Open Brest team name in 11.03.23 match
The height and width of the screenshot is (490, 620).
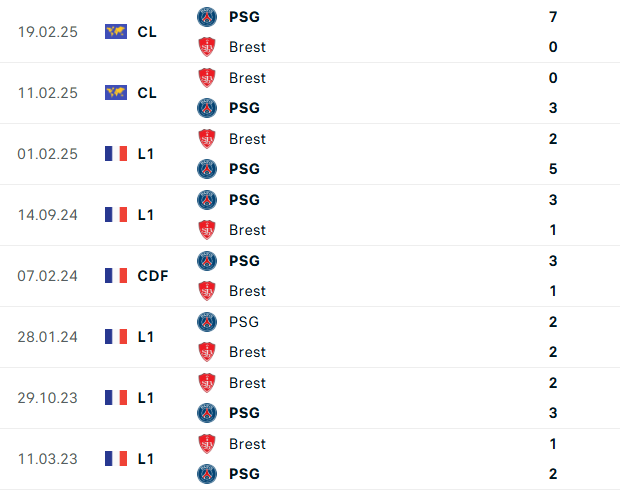click(247, 443)
